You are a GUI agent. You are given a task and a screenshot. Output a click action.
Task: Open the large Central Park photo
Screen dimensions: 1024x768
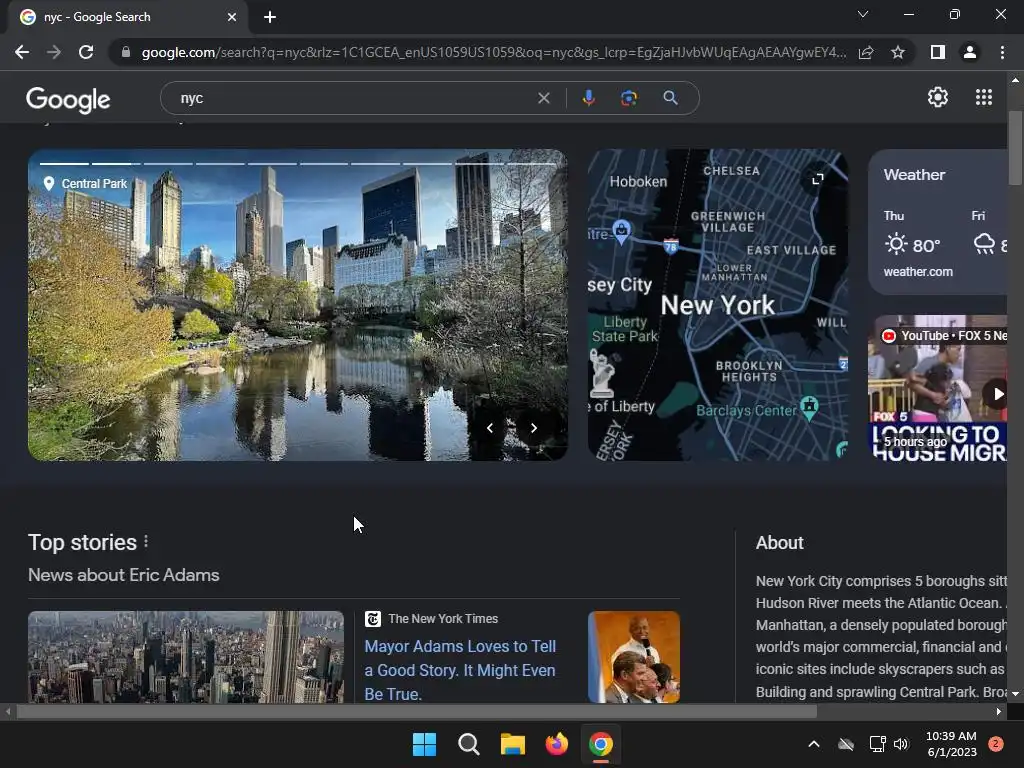tap(297, 305)
